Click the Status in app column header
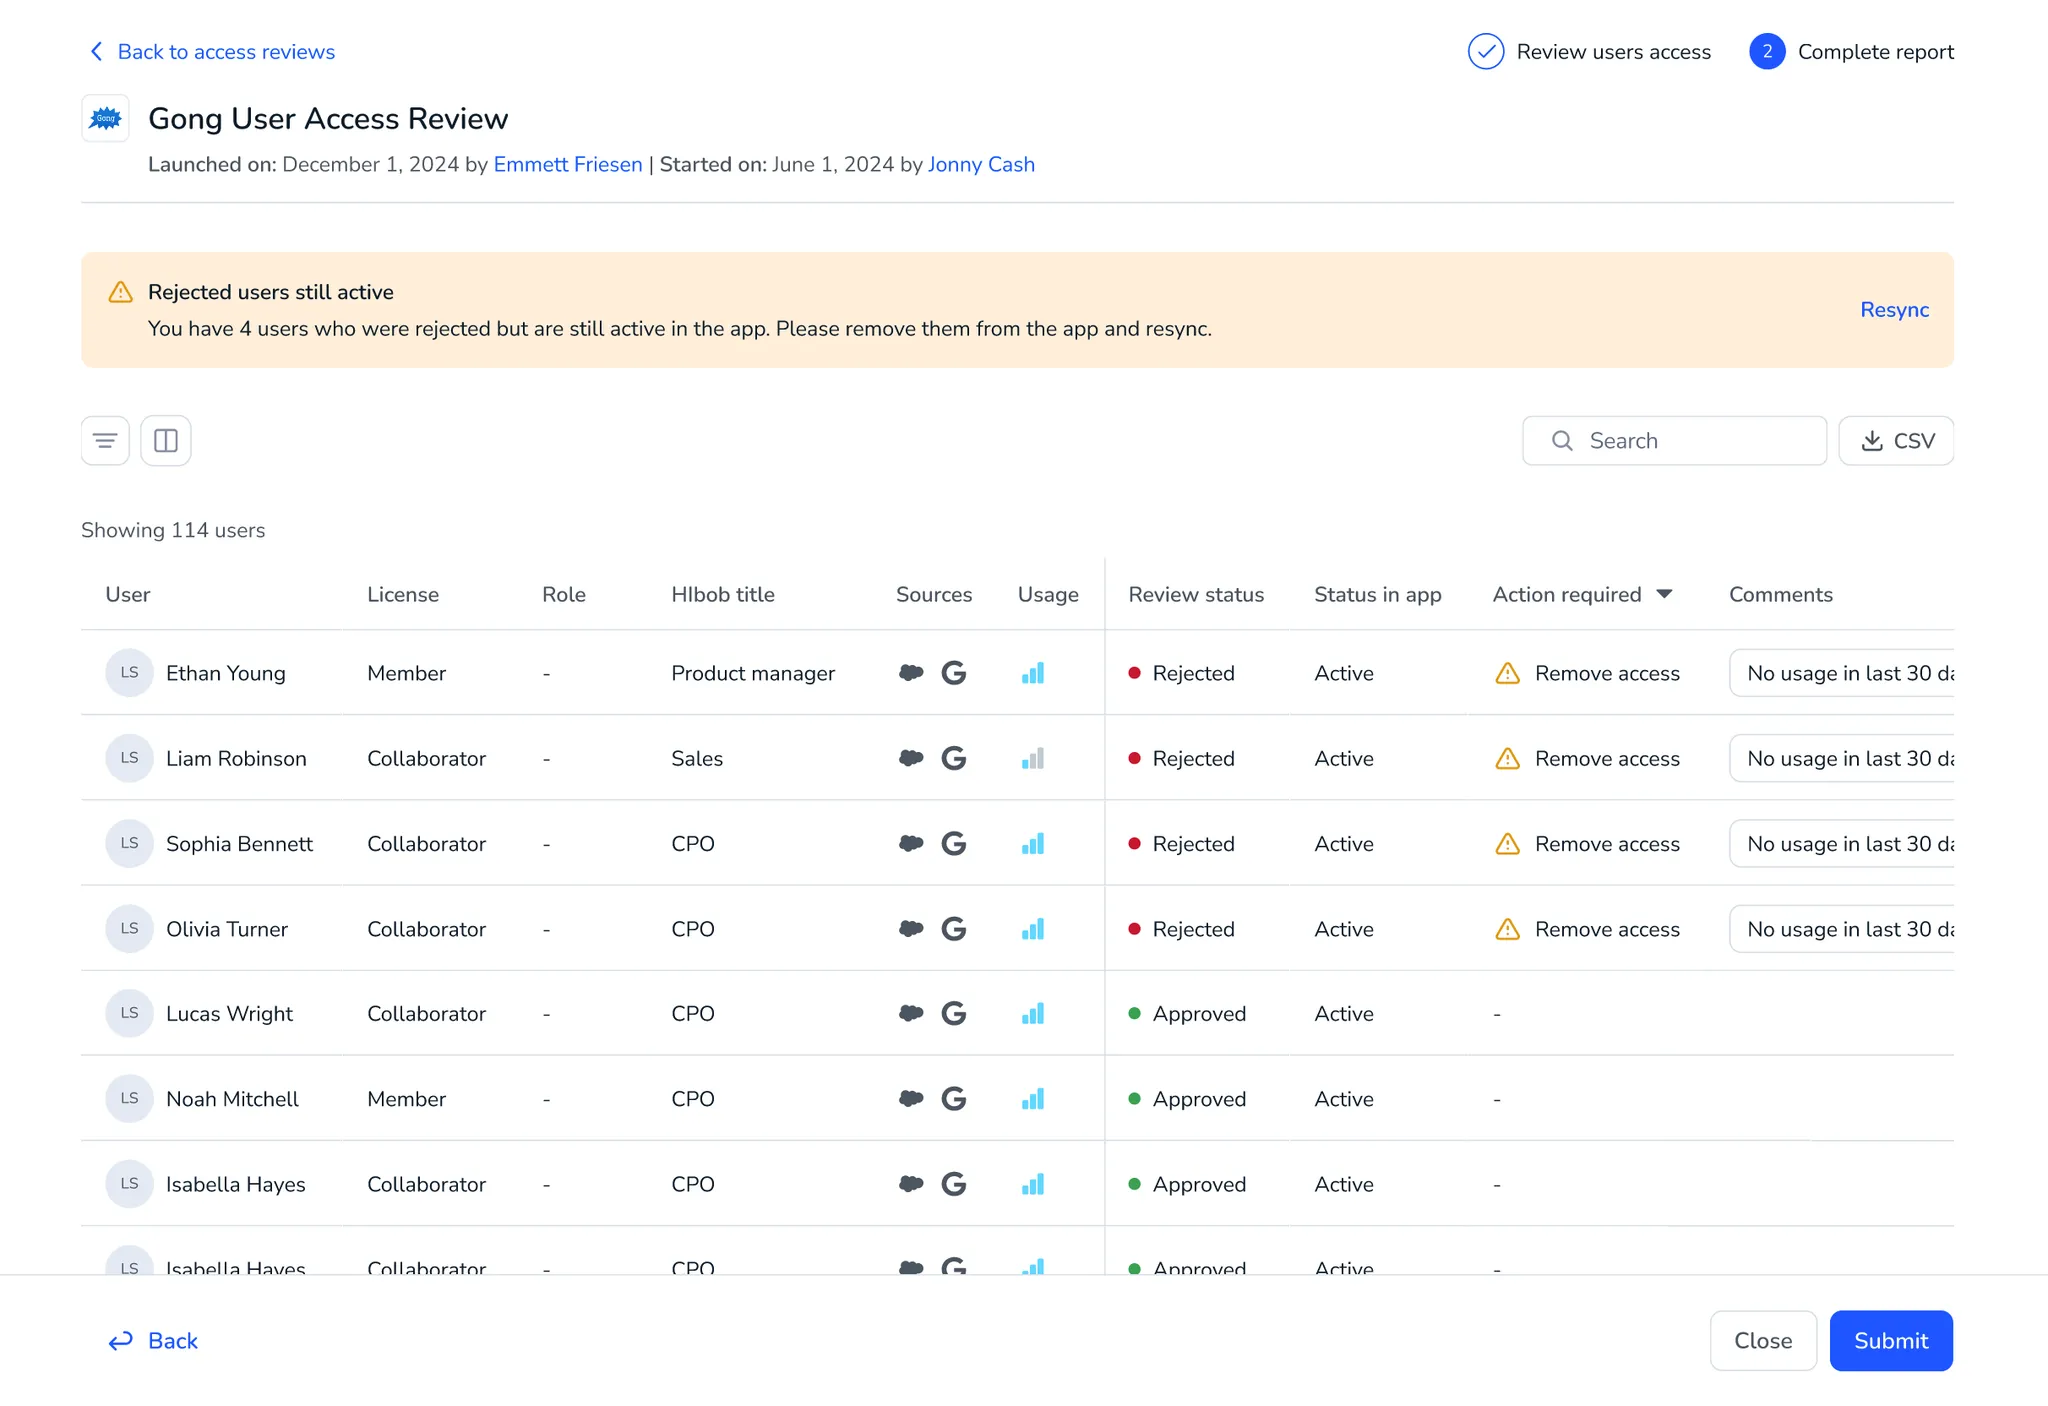 coord(1377,595)
